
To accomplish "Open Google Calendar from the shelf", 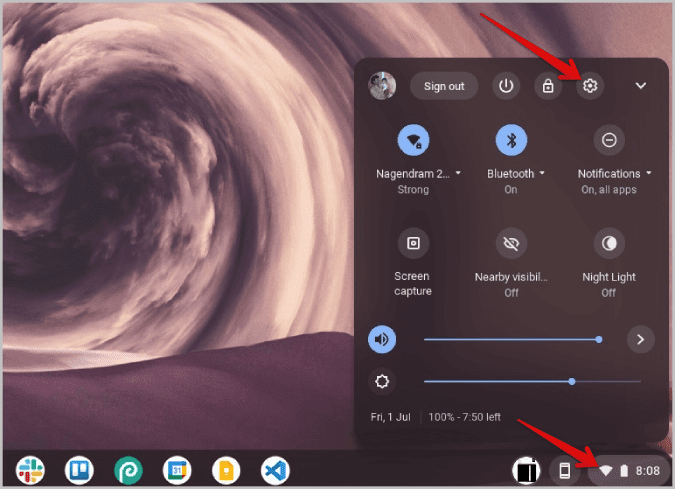I will click(177, 470).
